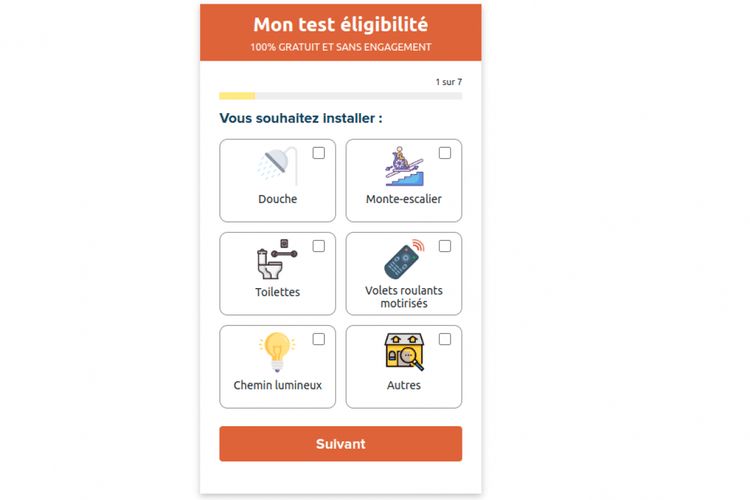Click the Mon test éligibilité header
Screen dimensions: 750x500
click(x=340, y=25)
